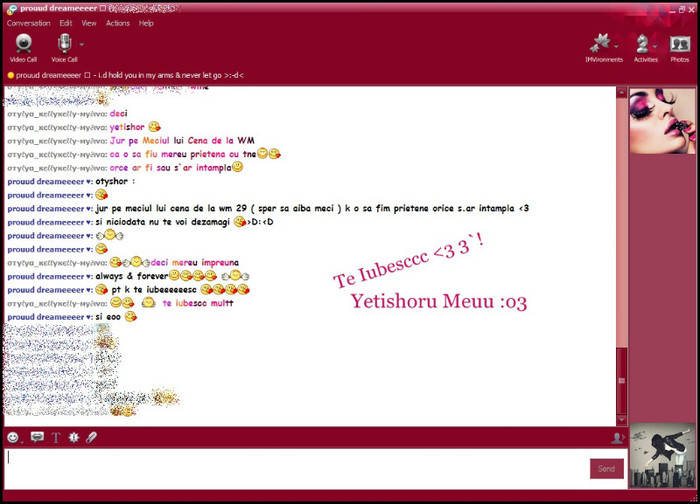Open the Activities menu icon
The image size is (700, 504).
point(644,46)
